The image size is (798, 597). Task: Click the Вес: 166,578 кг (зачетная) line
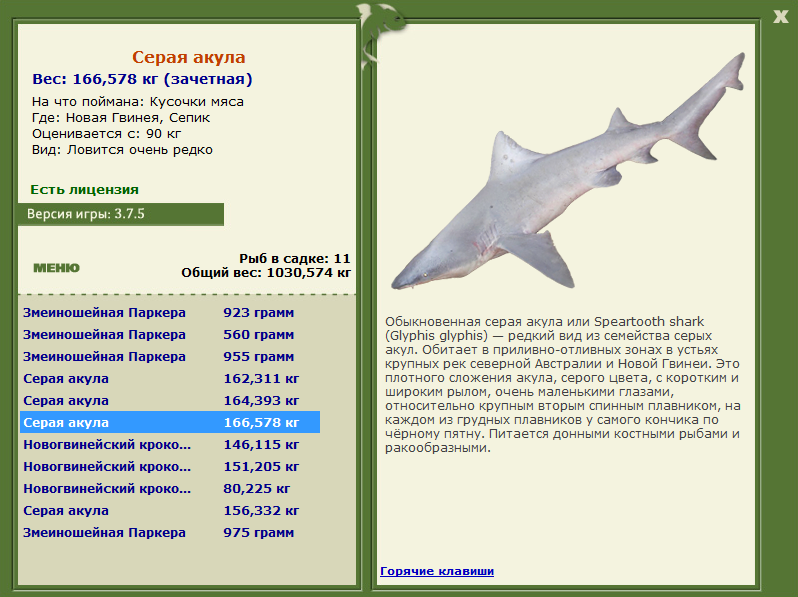142,79
